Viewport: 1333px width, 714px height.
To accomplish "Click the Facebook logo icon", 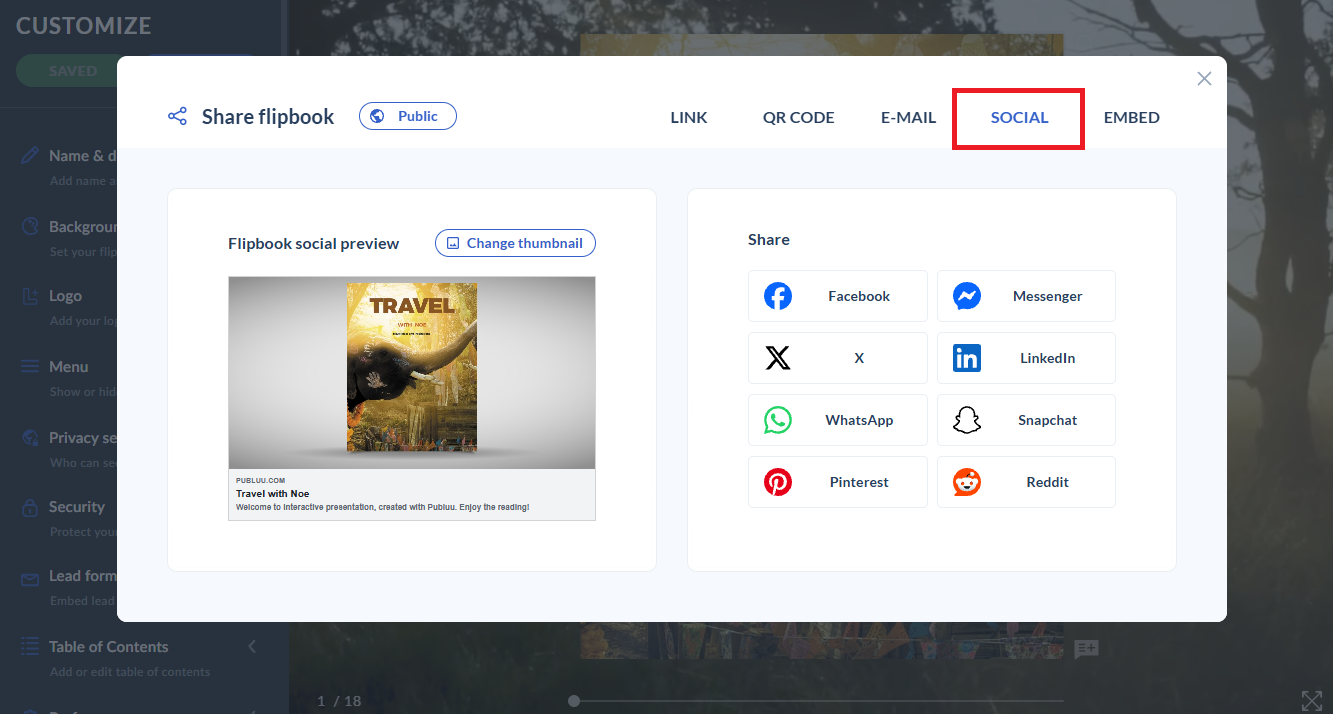I will [778, 296].
